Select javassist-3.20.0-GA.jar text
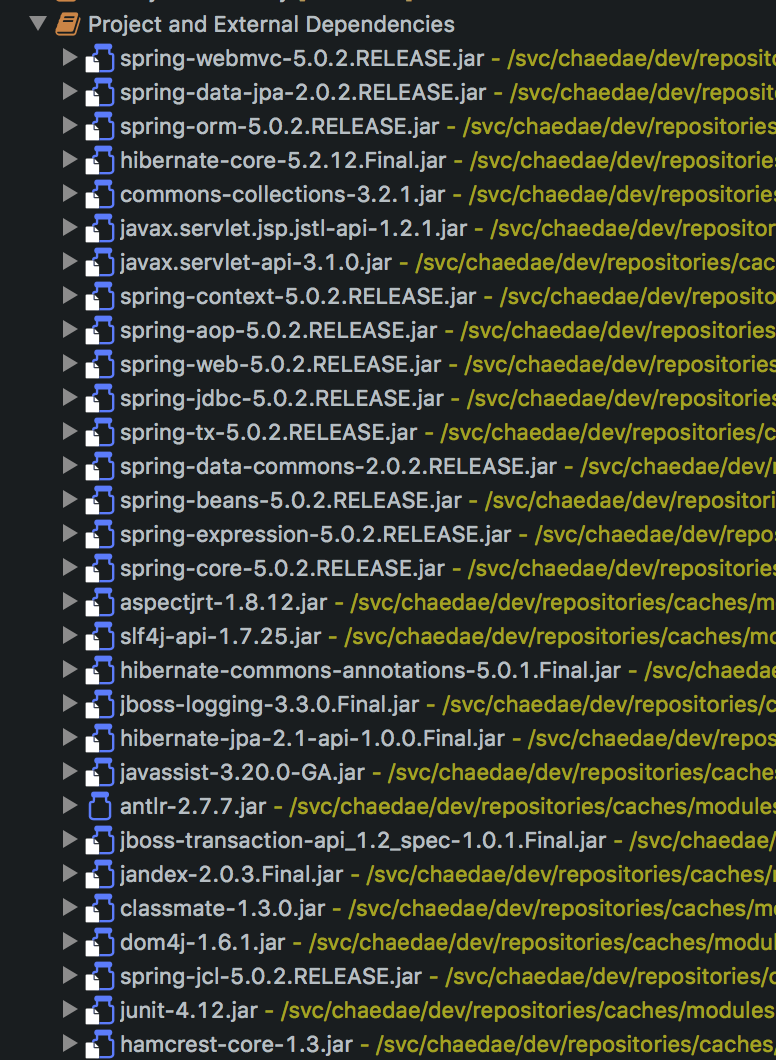This screenshot has width=776, height=1060. [243, 772]
